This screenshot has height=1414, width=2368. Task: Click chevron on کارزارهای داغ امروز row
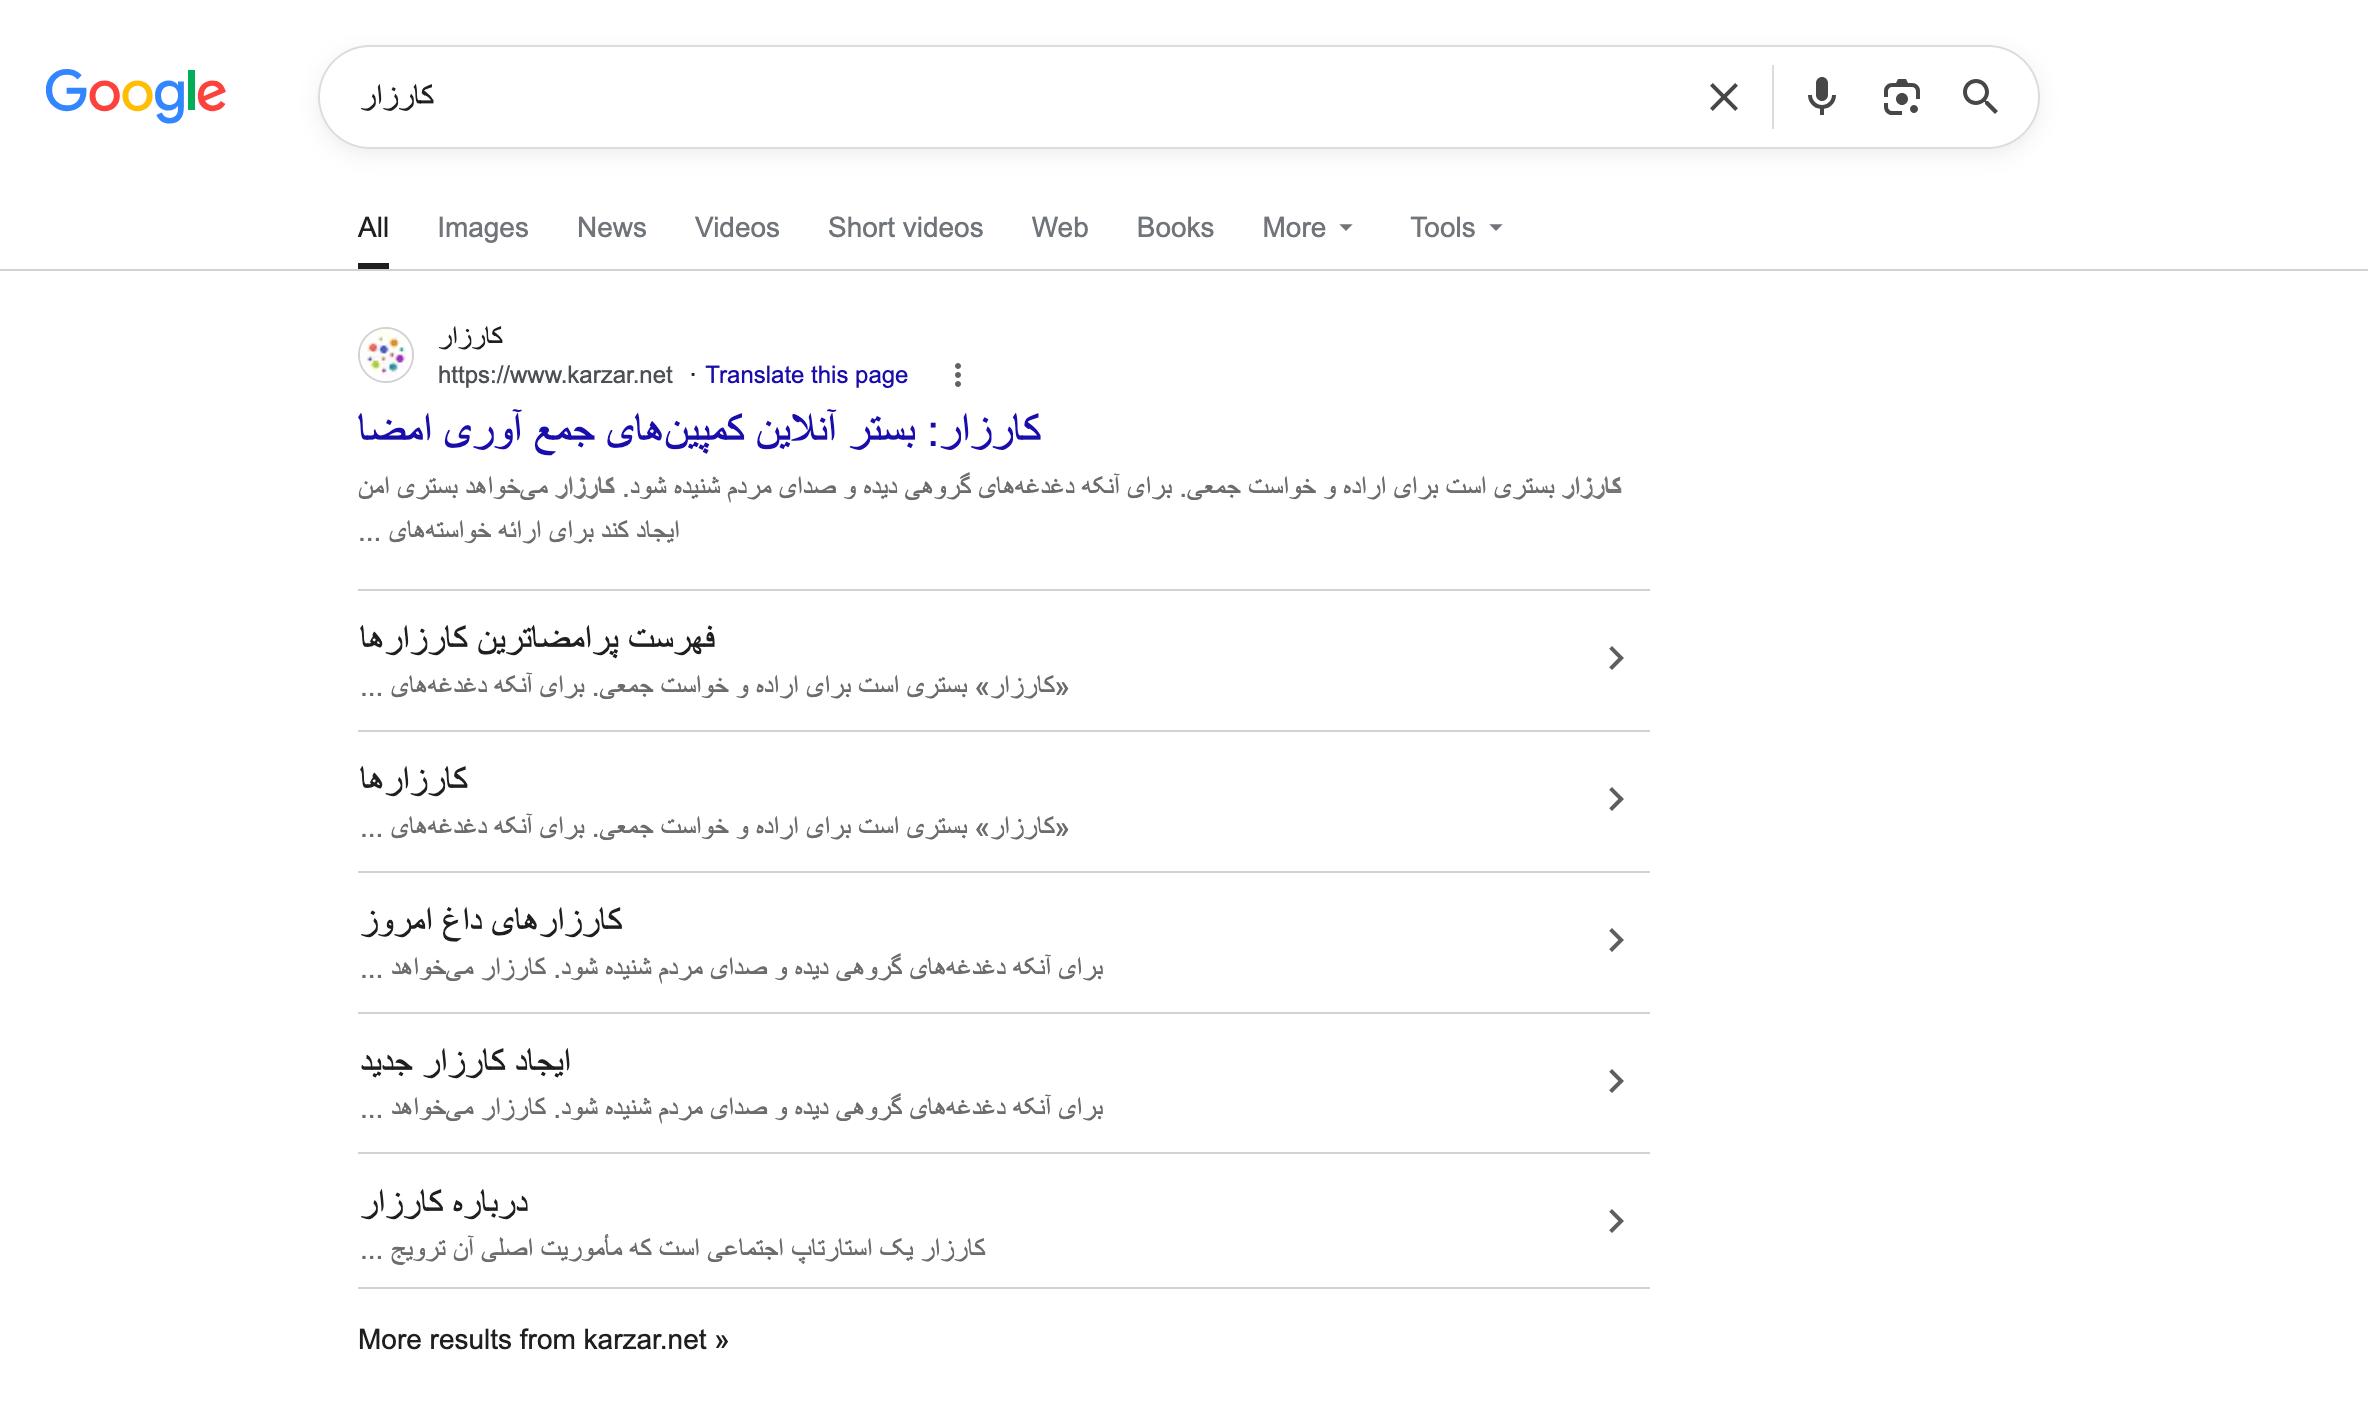[1616, 940]
